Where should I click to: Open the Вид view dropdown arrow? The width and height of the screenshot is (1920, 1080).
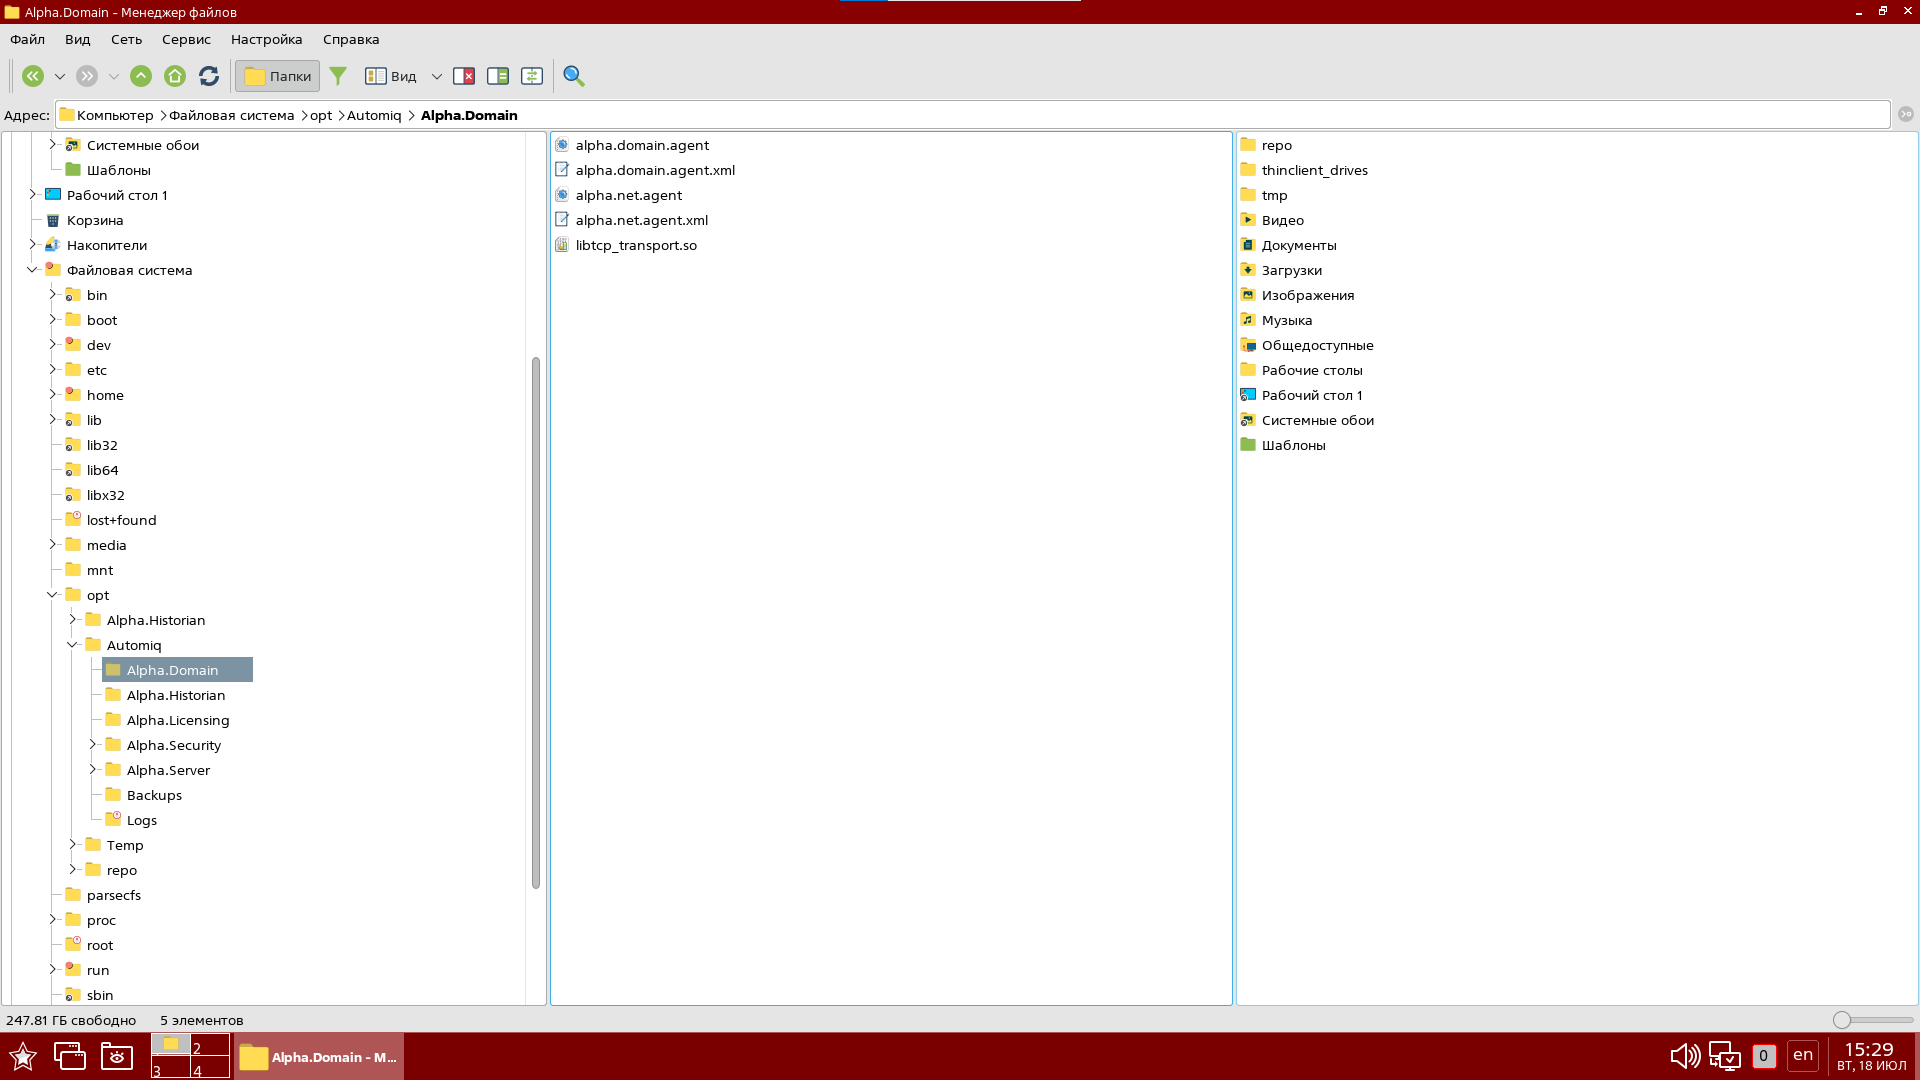pos(436,76)
